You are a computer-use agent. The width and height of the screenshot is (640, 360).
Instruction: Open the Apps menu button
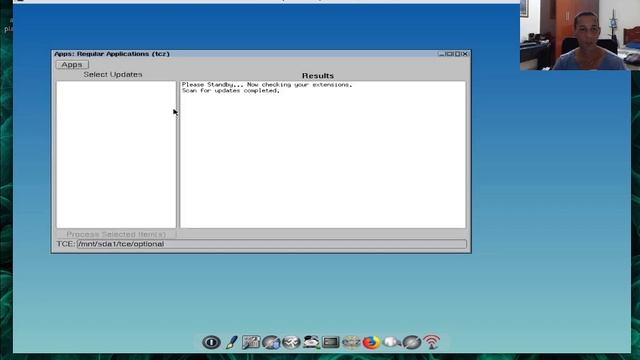pos(72,64)
